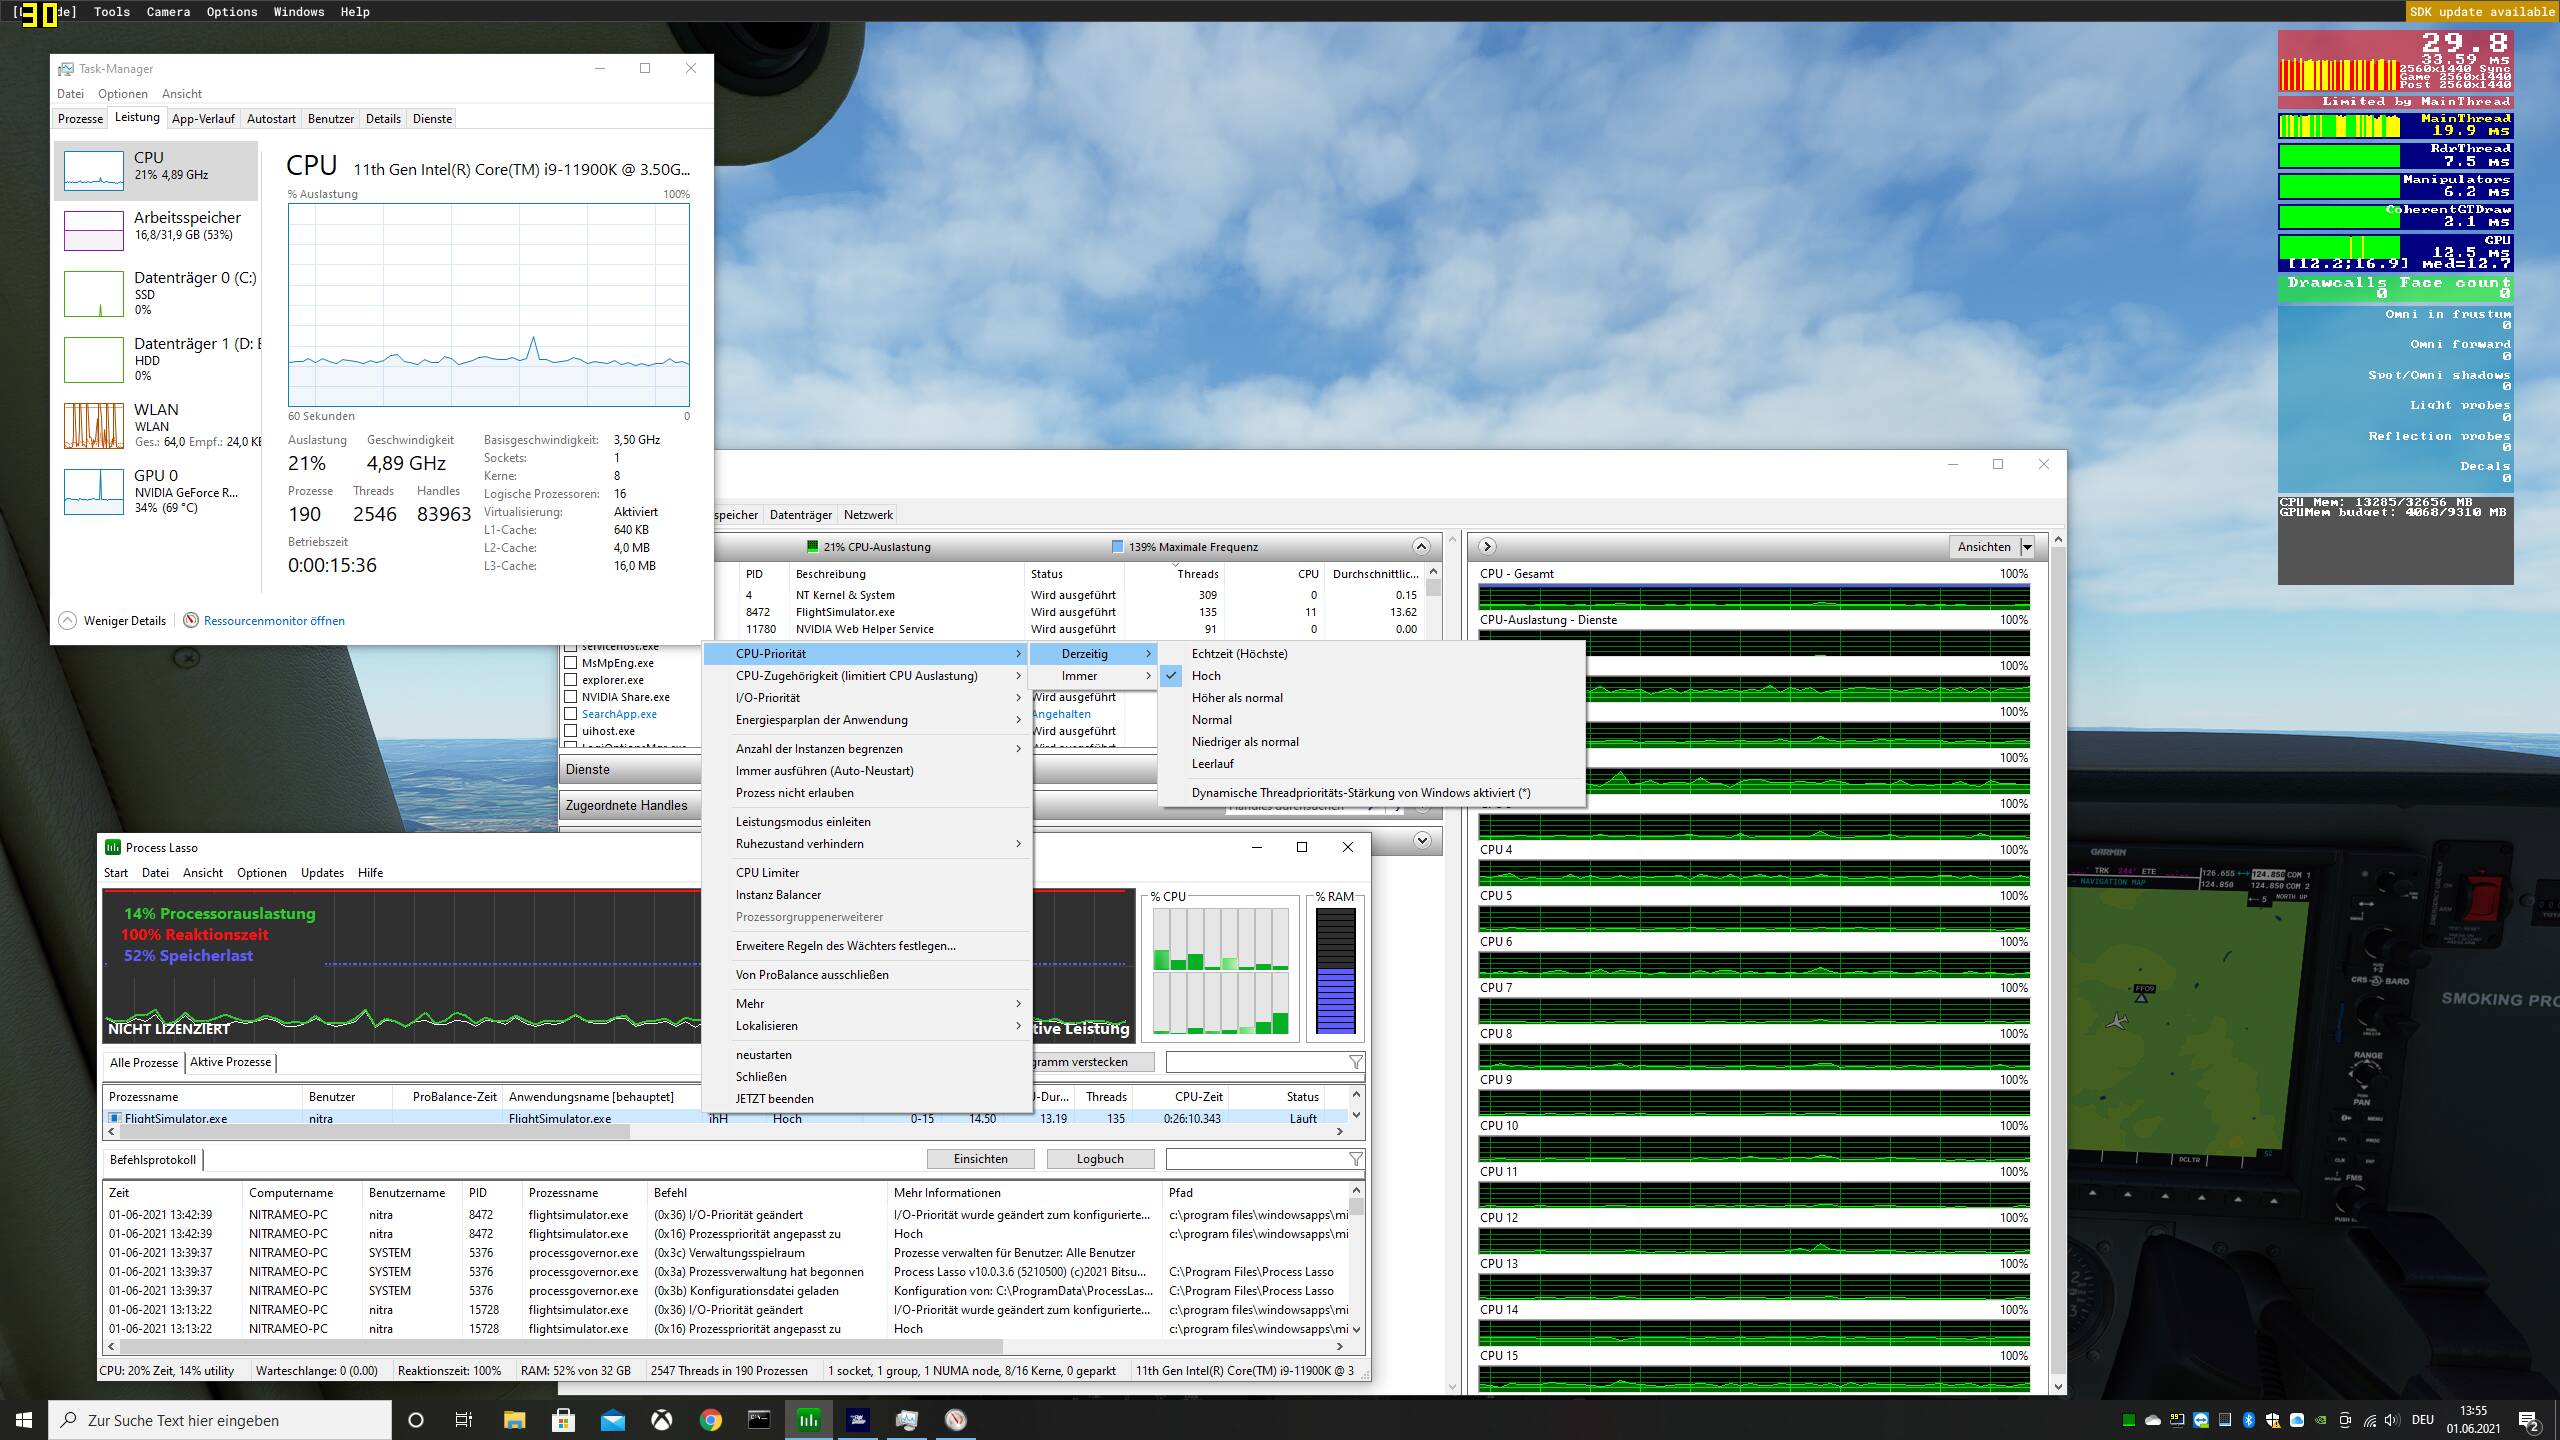
Task: Check the MsMpEng.exe checkbox
Action: pos(570,663)
